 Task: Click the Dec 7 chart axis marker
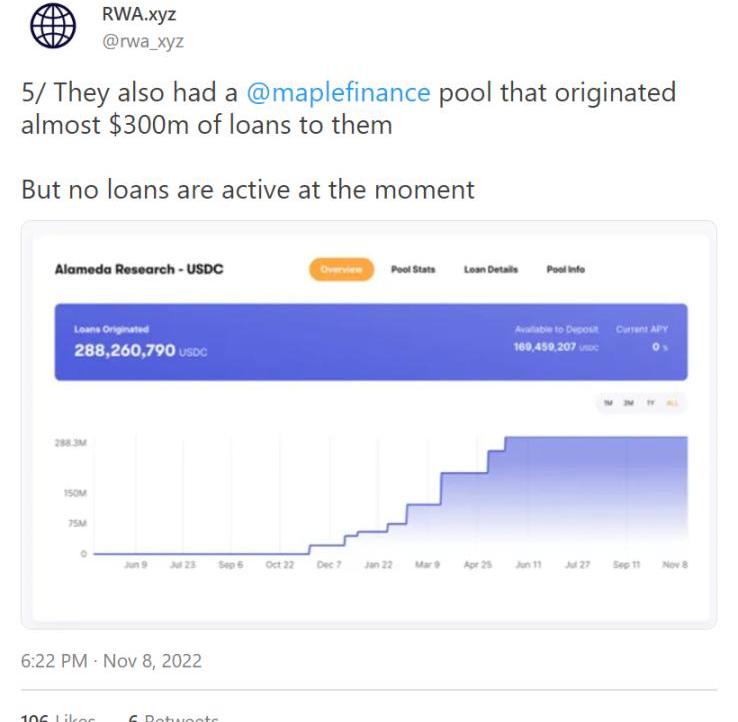click(x=327, y=565)
